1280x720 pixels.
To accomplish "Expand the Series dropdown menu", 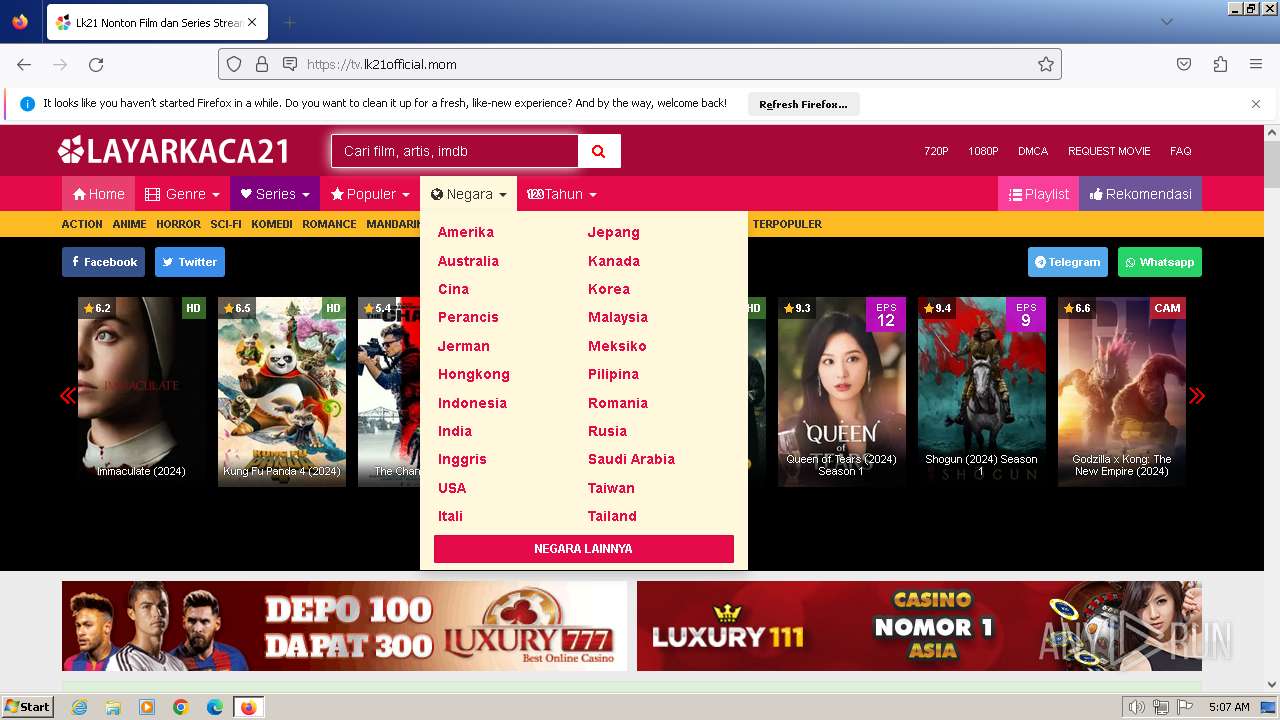I will tap(275, 194).
